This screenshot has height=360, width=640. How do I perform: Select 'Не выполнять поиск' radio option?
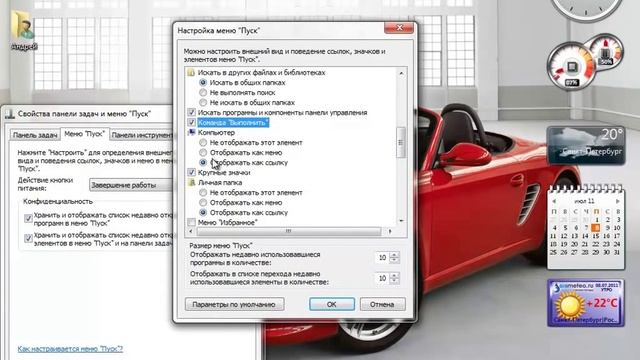coord(203,93)
